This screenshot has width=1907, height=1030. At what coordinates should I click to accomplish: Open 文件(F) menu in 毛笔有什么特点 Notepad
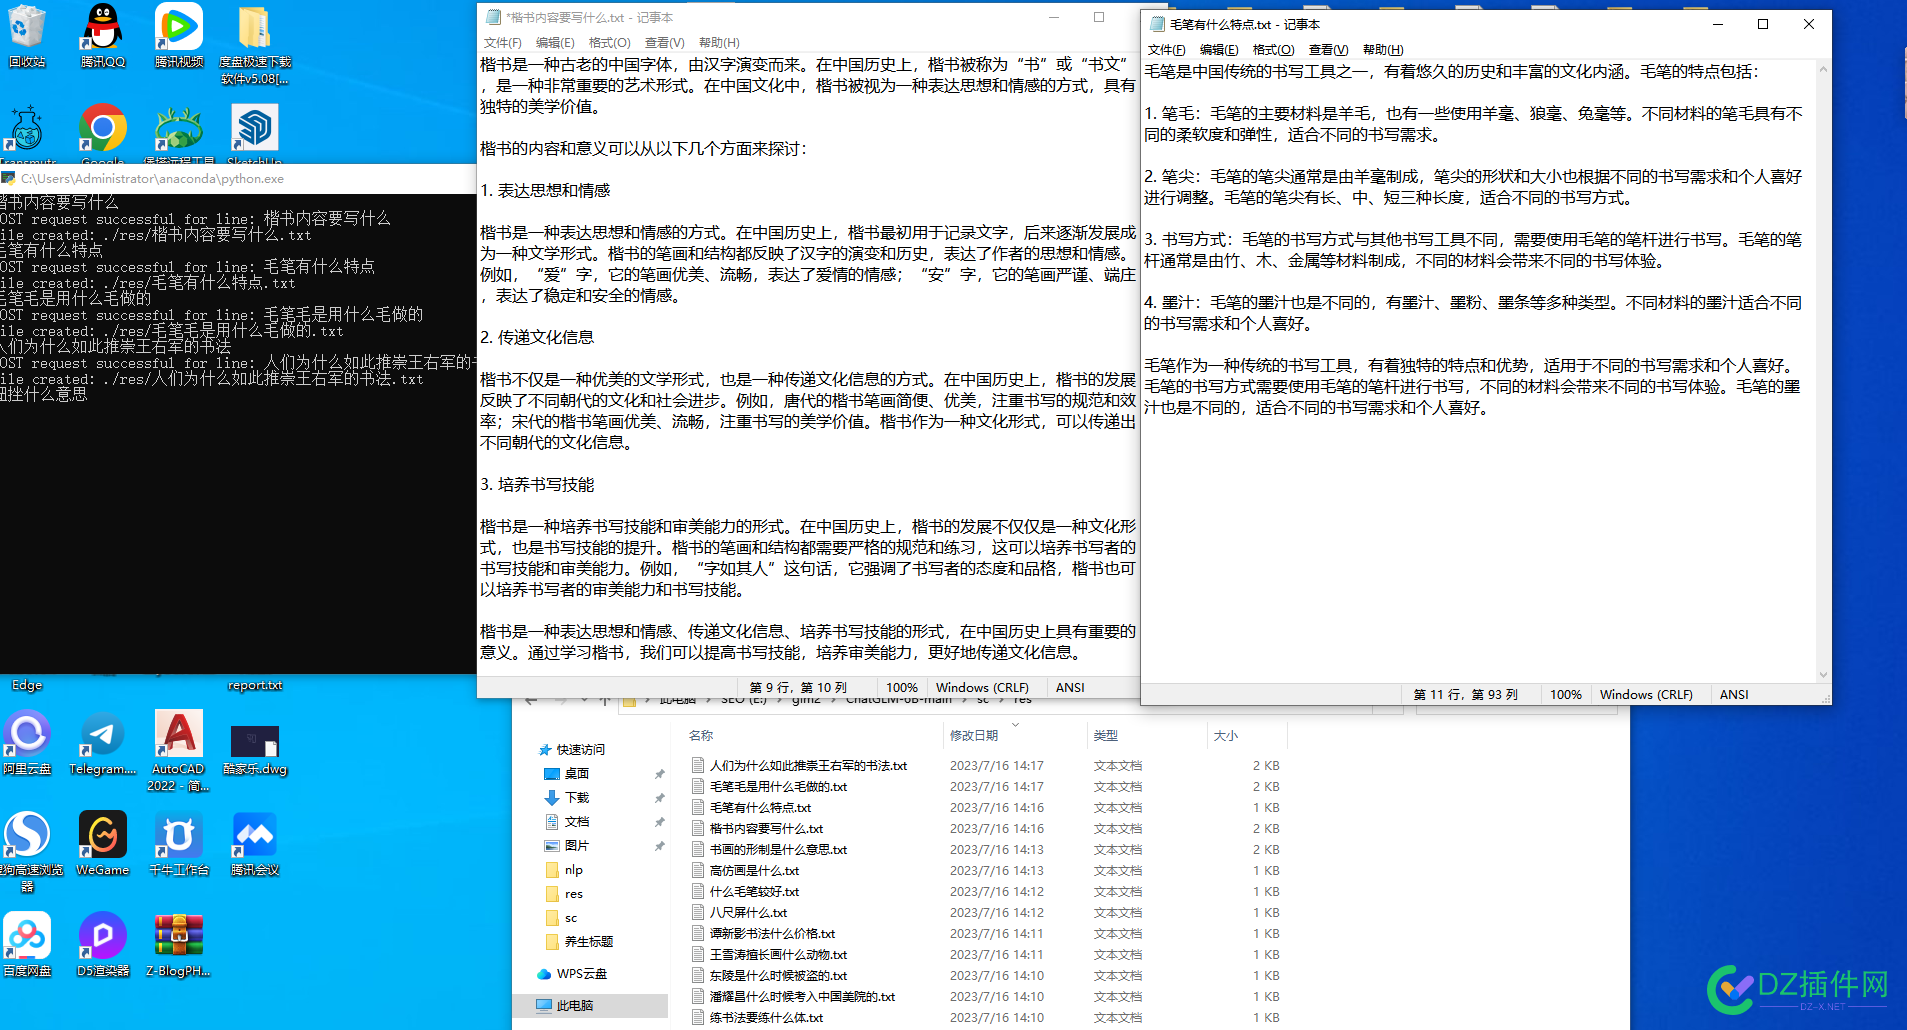click(1167, 49)
